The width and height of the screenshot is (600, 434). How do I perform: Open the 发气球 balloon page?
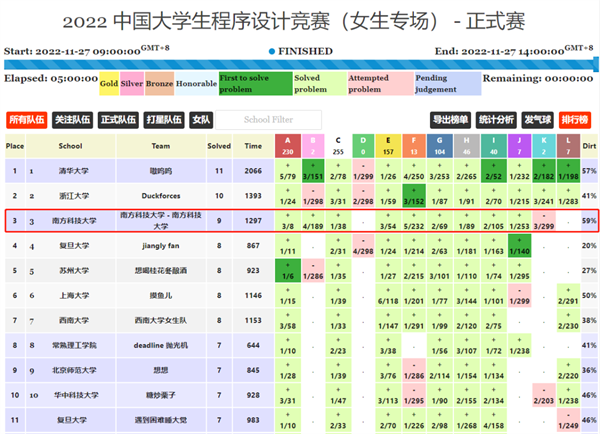[538, 120]
